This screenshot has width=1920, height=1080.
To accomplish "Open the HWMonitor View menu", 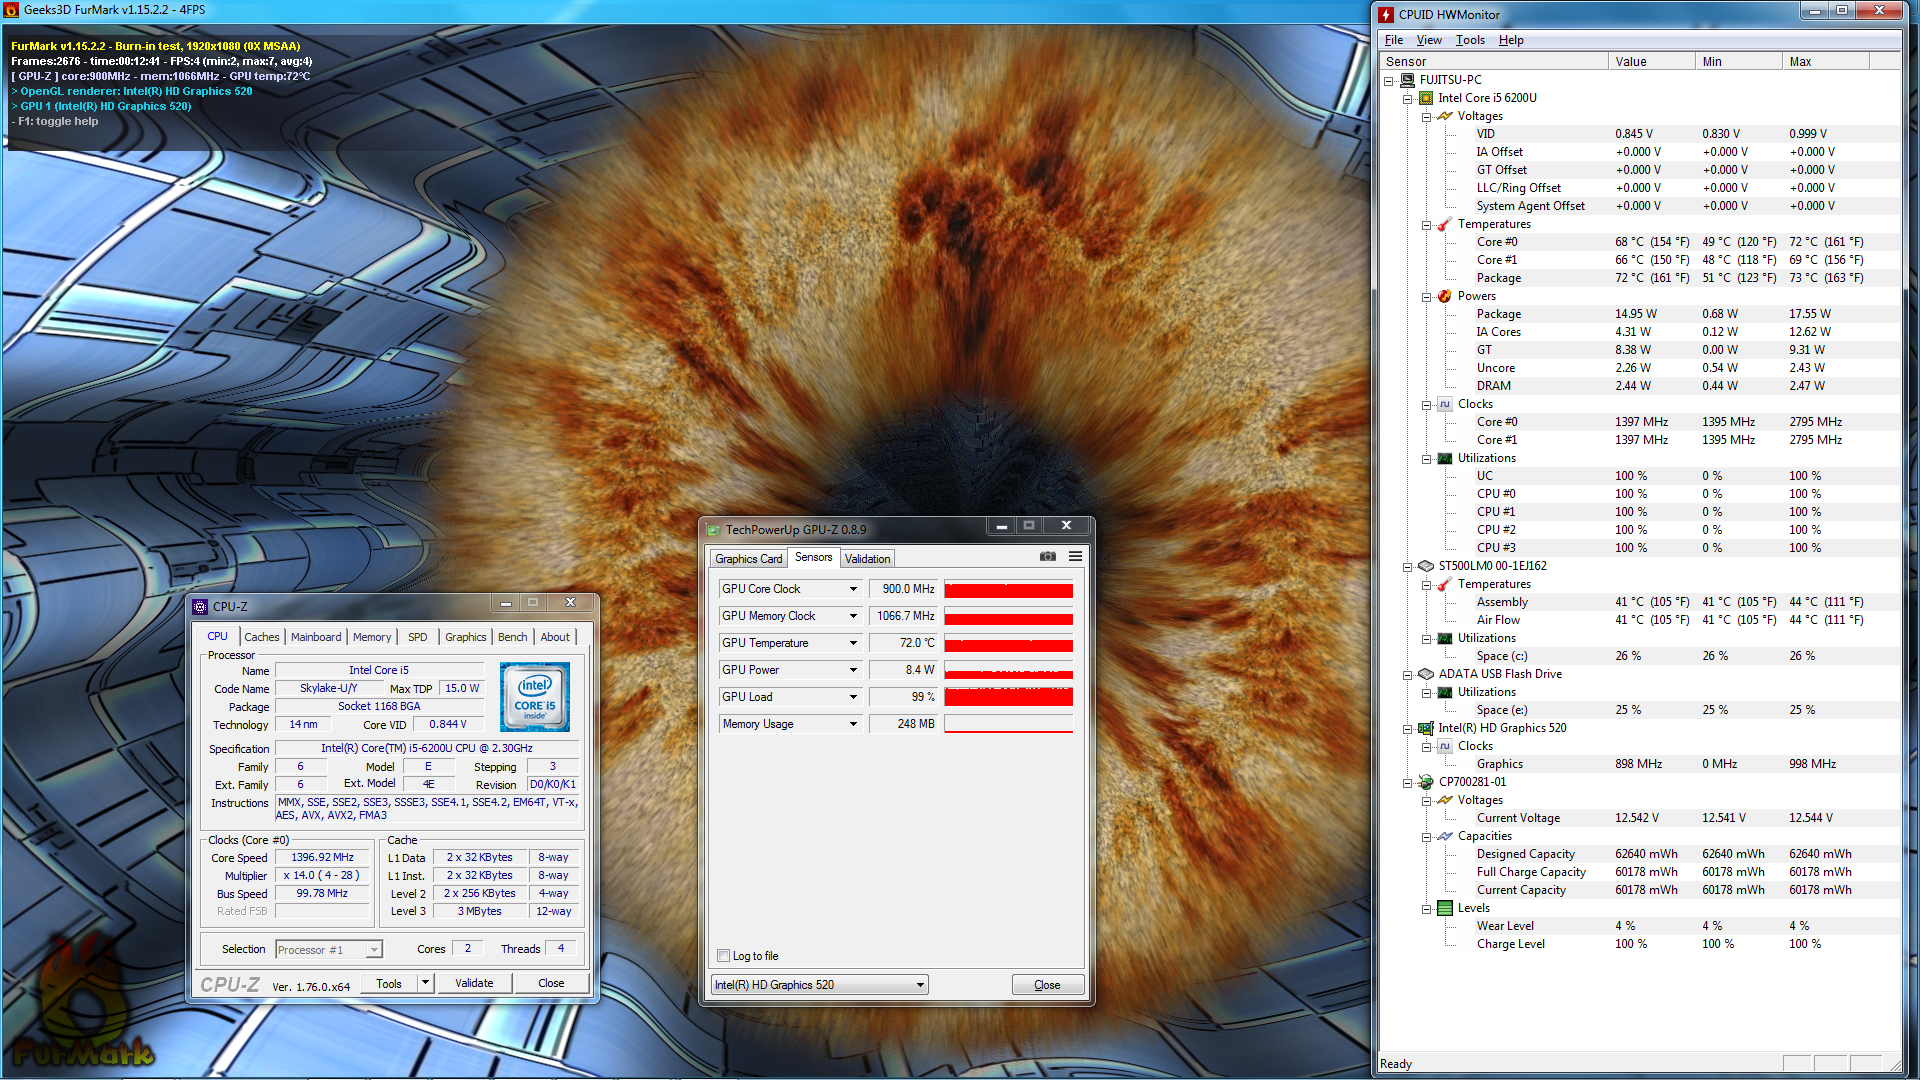I will 1429,40.
